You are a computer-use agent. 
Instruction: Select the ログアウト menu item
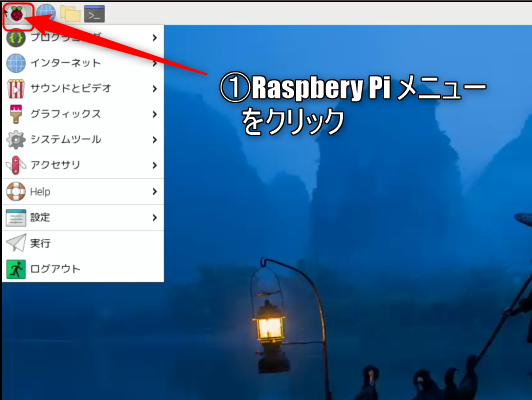point(83,269)
